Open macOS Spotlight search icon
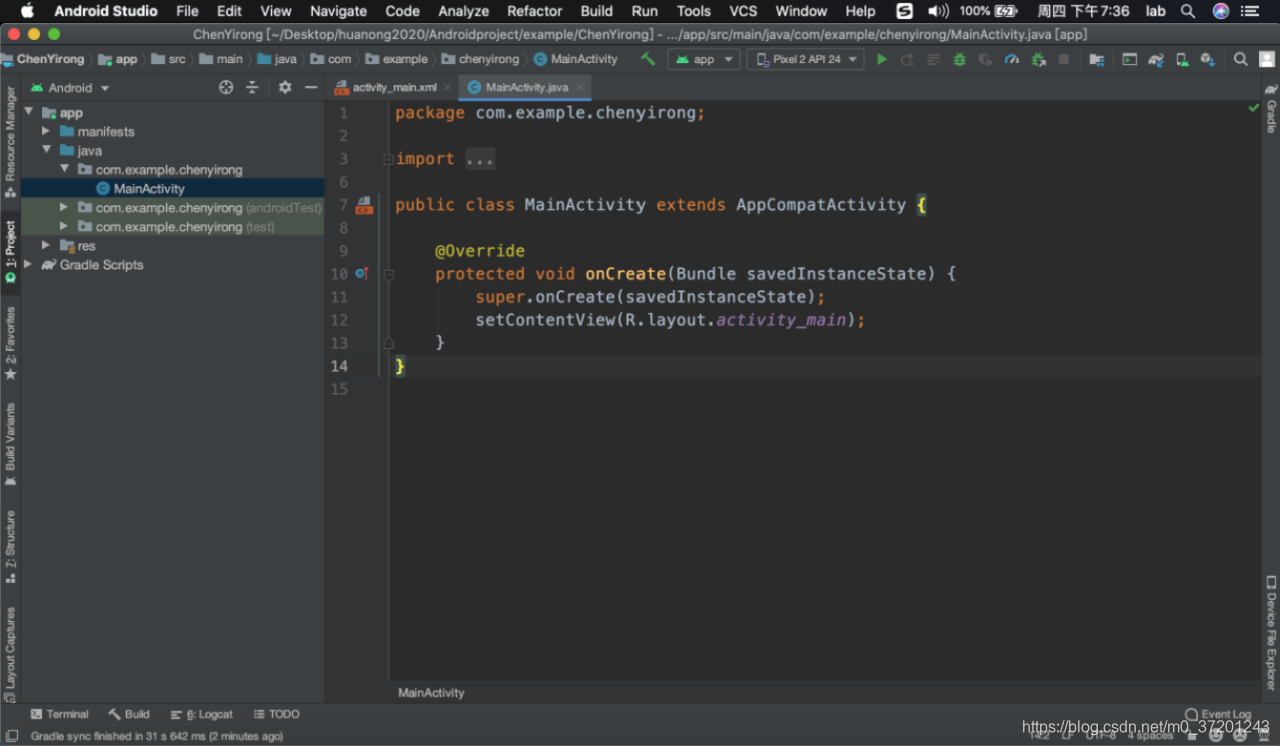 coord(1188,11)
